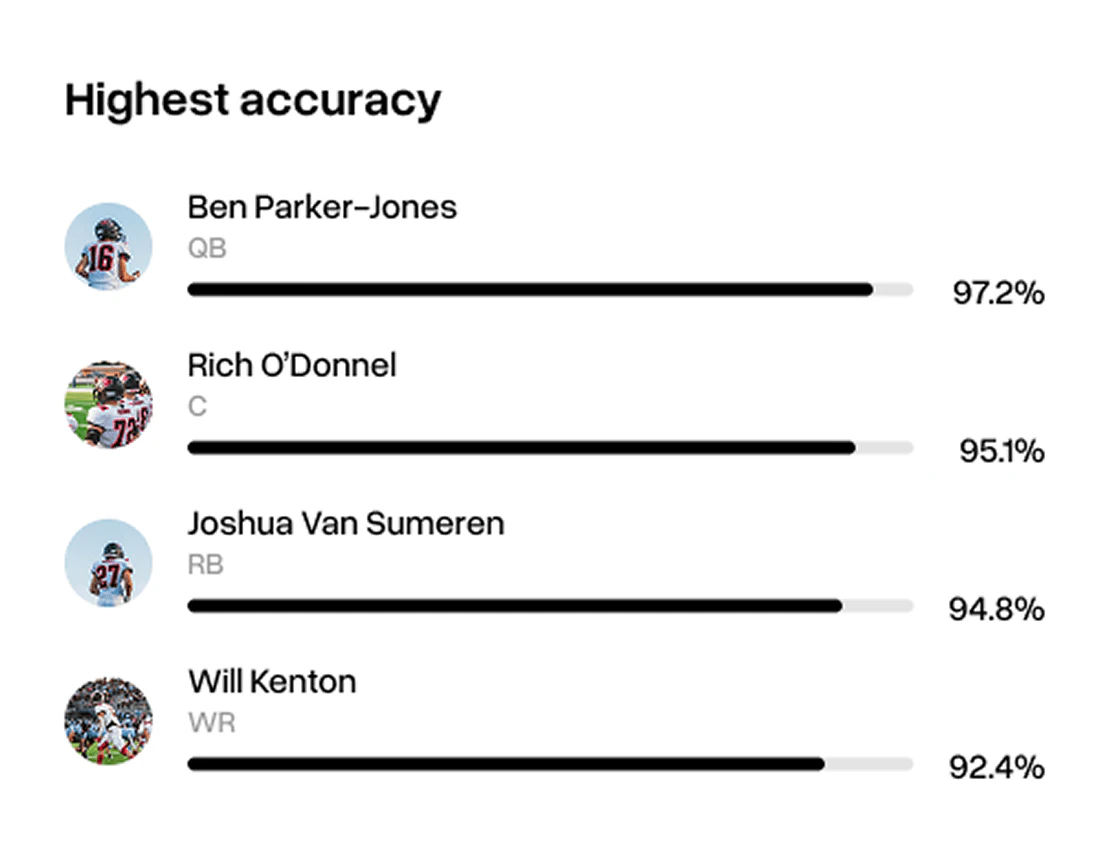Open Rich O'Donnel player name
Viewport: 1110px width, 851px height.
click(x=292, y=366)
